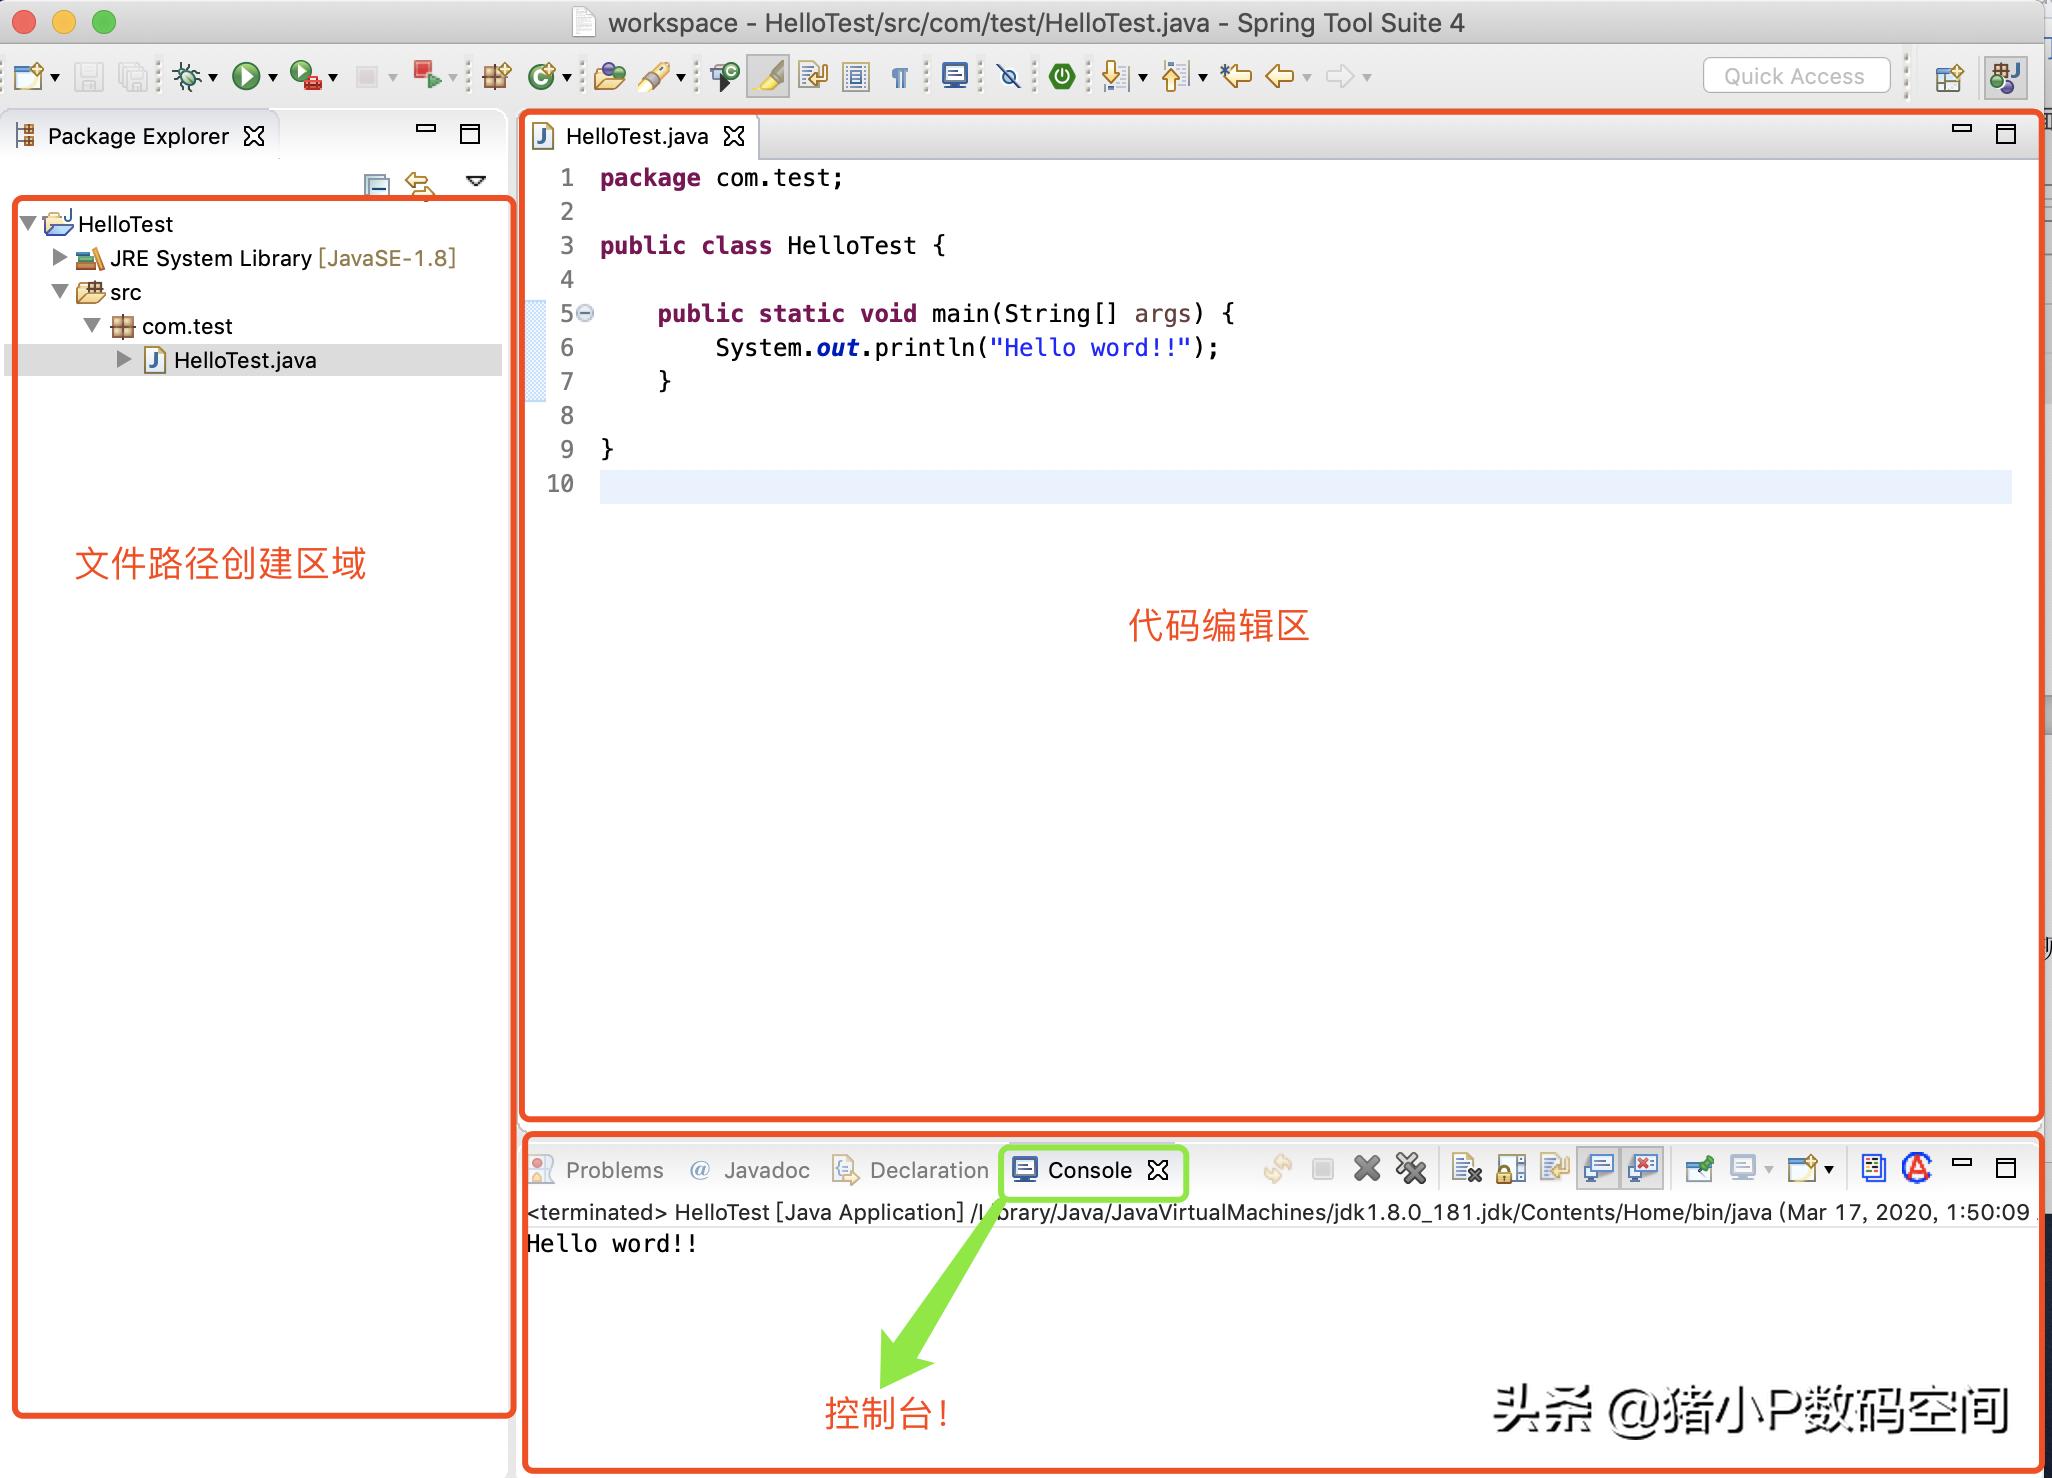The image size is (2052, 1478).
Task: Click Remove All Terminated Launches double-X icon
Action: pos(1410,1168)
